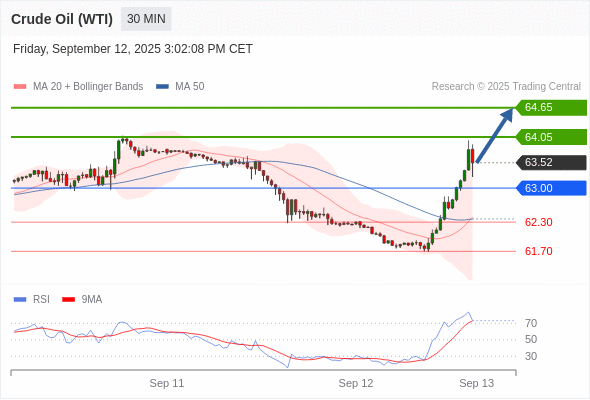Click the 63.52 current price tag
The height and width of the screenshot is (400, 590).
551,163
